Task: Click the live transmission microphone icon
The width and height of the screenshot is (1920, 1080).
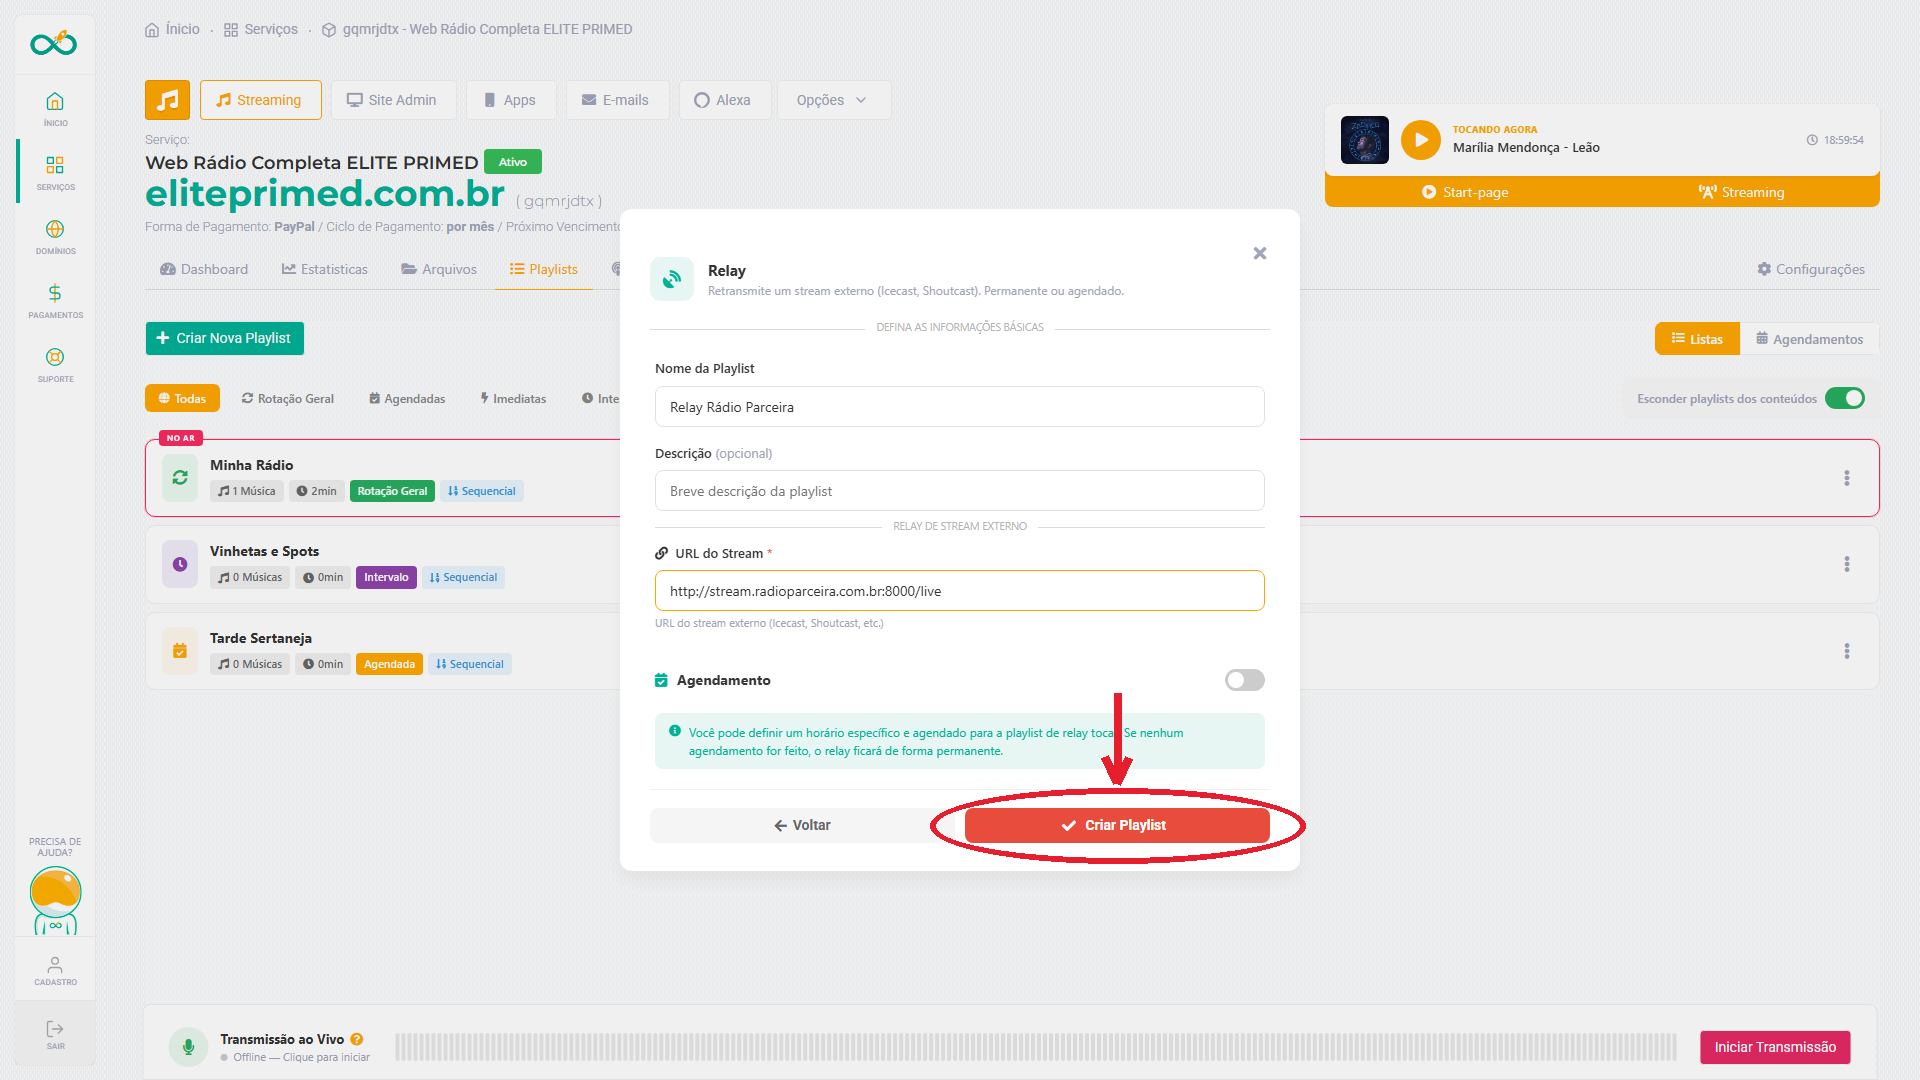Action: point(188,1047)
